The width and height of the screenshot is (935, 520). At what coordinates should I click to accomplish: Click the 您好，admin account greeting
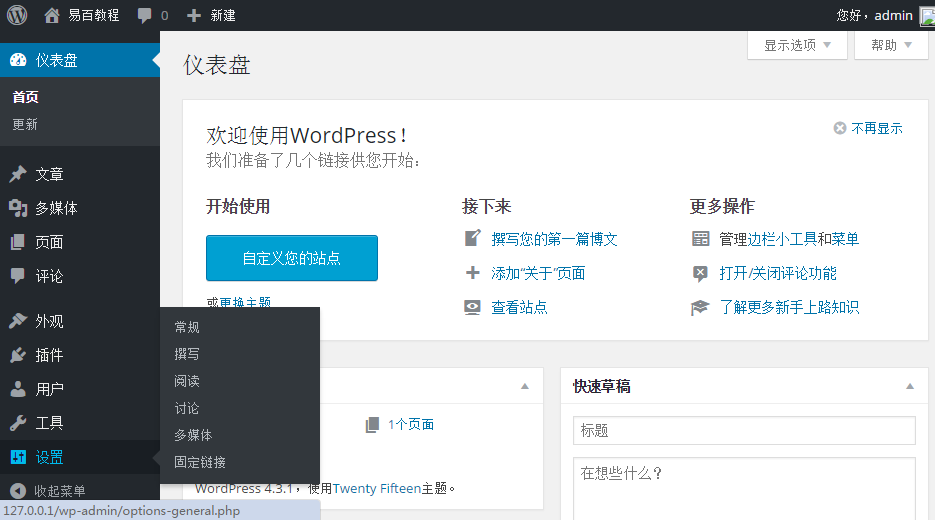click(x=874, y=16)
